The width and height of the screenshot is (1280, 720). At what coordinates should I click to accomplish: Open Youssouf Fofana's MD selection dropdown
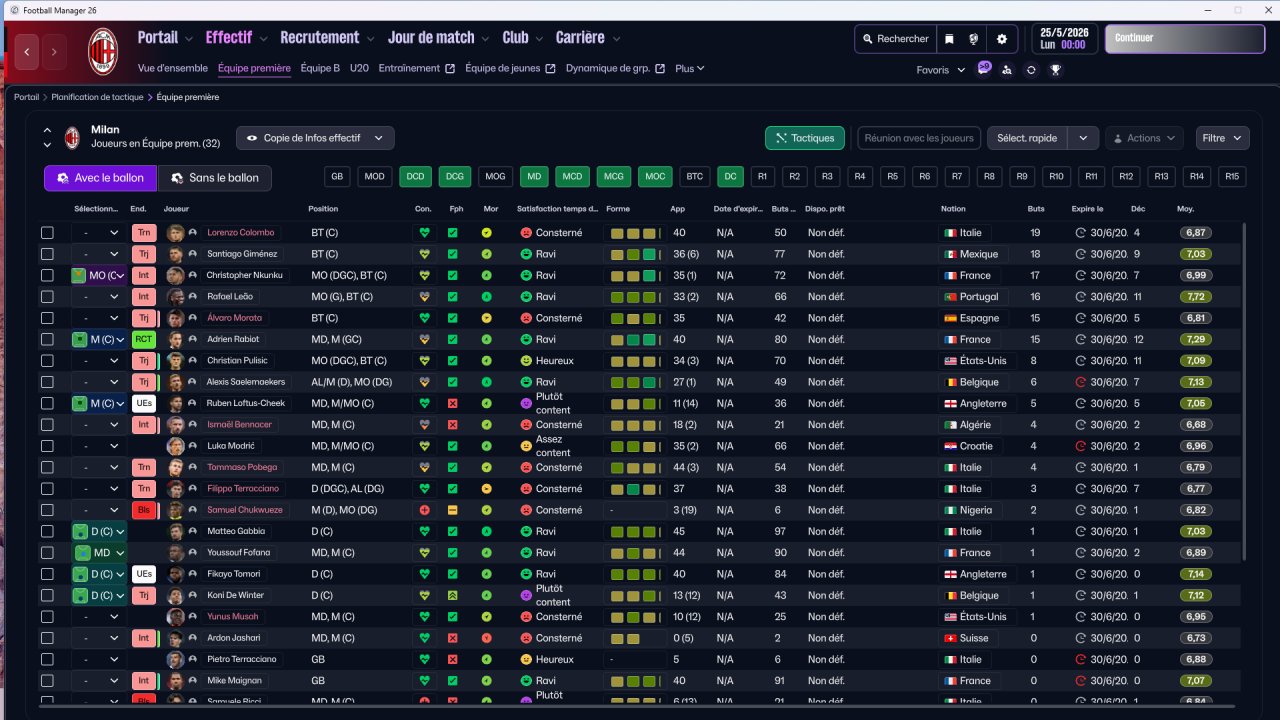[x=98, y=553]
